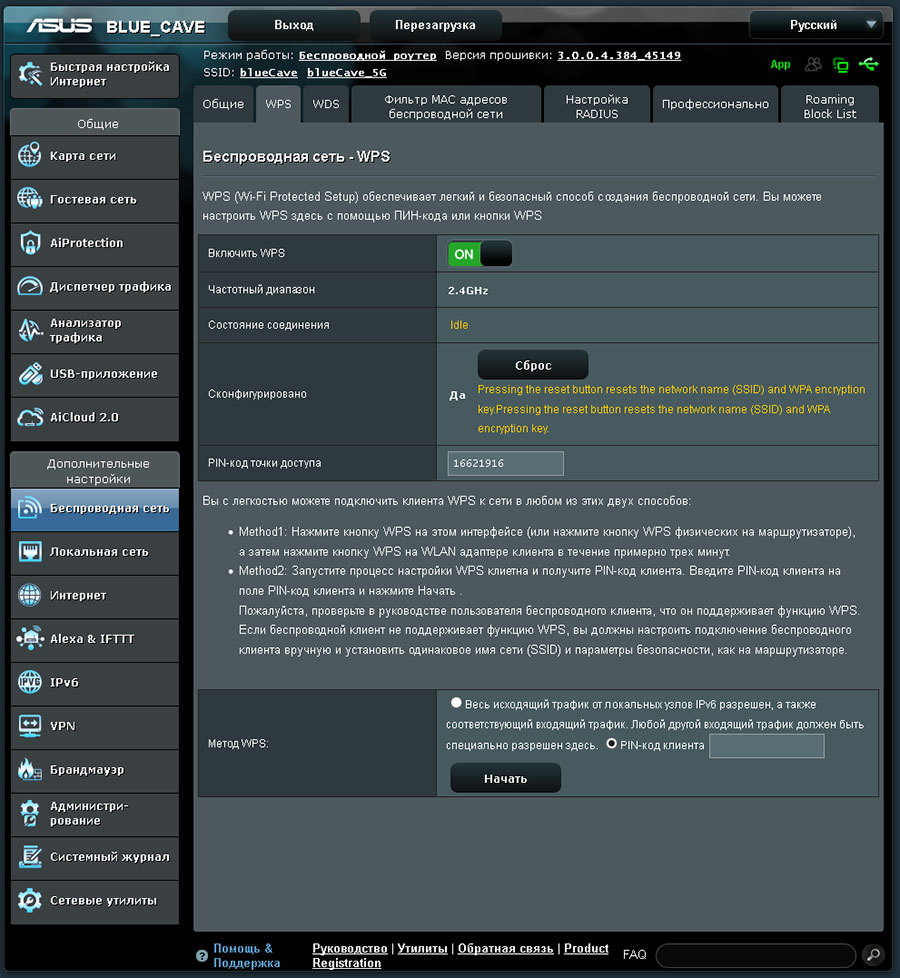
Task: Click the FAQ search input field
Action: tap(756, 955)
